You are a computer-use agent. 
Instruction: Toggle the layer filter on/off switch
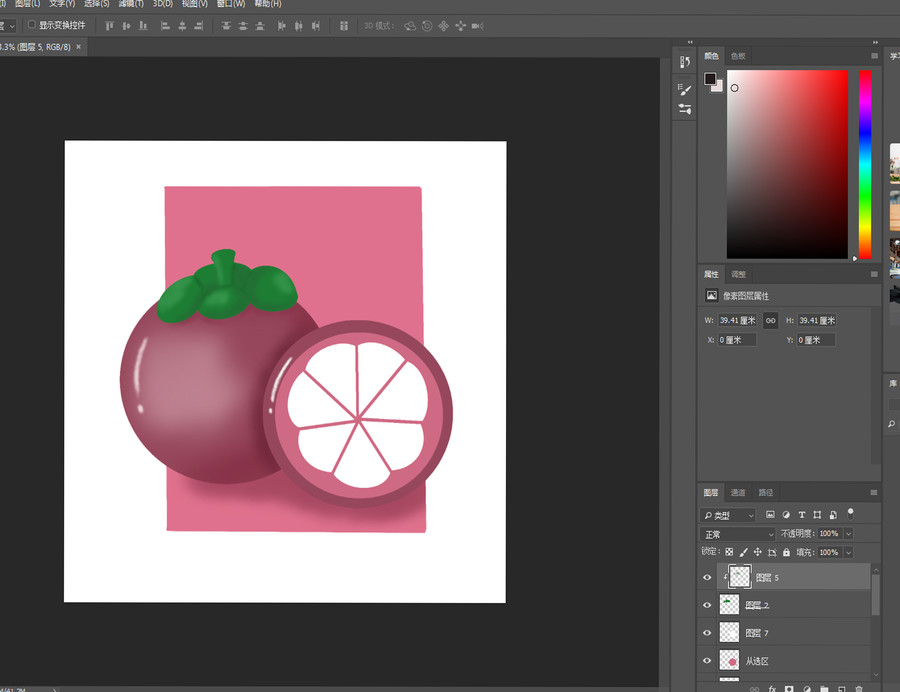click(x=851, y=513)
